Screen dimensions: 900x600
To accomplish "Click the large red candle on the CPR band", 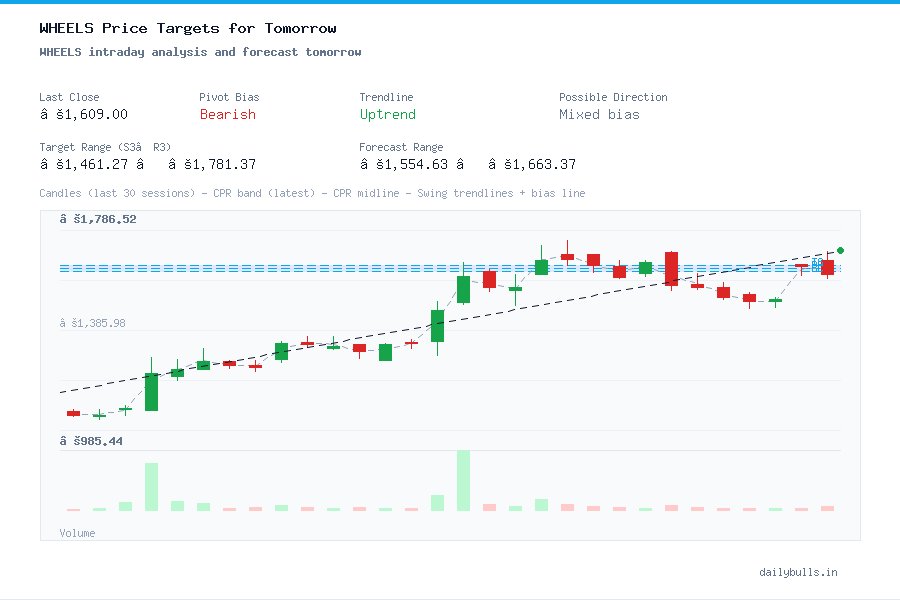I will [x=671, y=269].
